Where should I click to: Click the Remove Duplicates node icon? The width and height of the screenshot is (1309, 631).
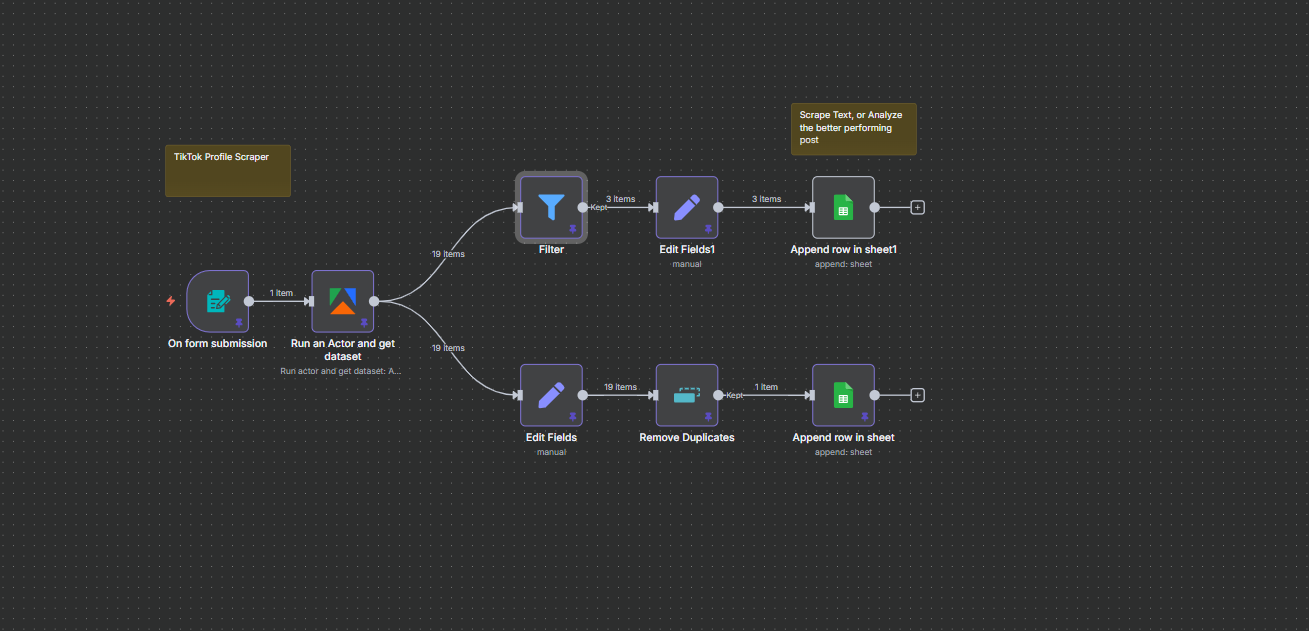[686, 395]
